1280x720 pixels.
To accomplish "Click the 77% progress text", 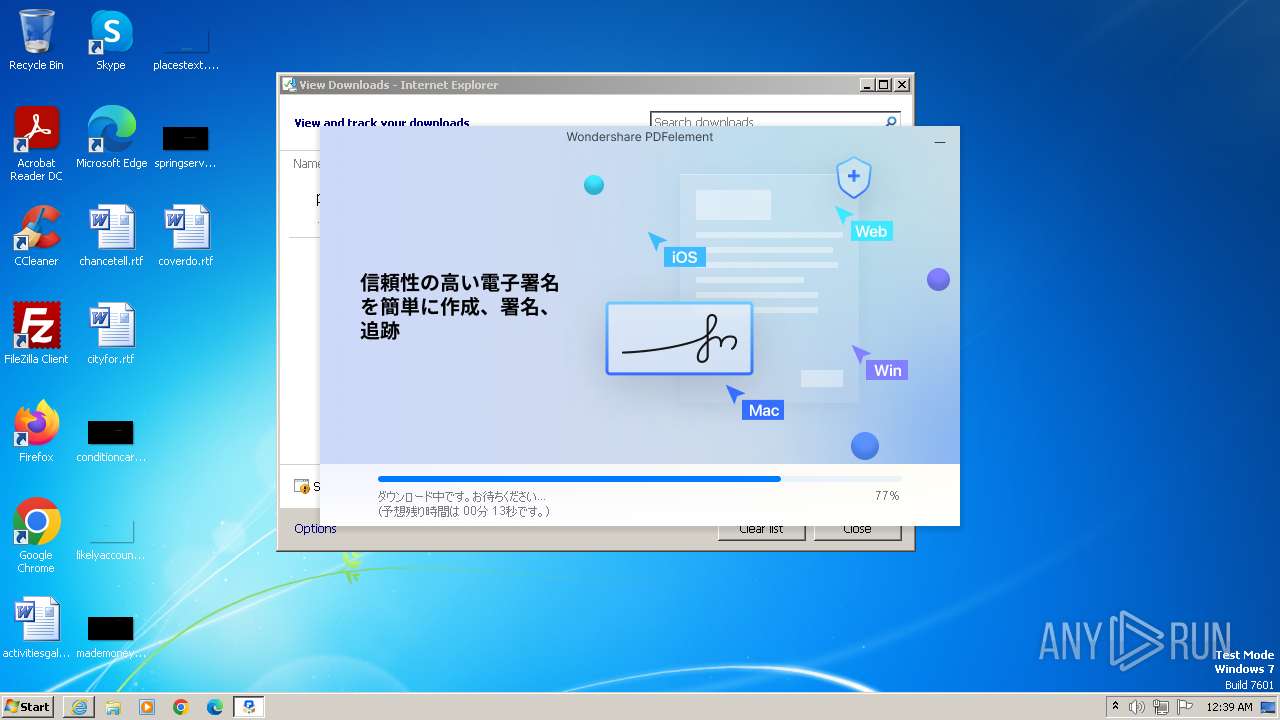I will click(x=887, y=496).
